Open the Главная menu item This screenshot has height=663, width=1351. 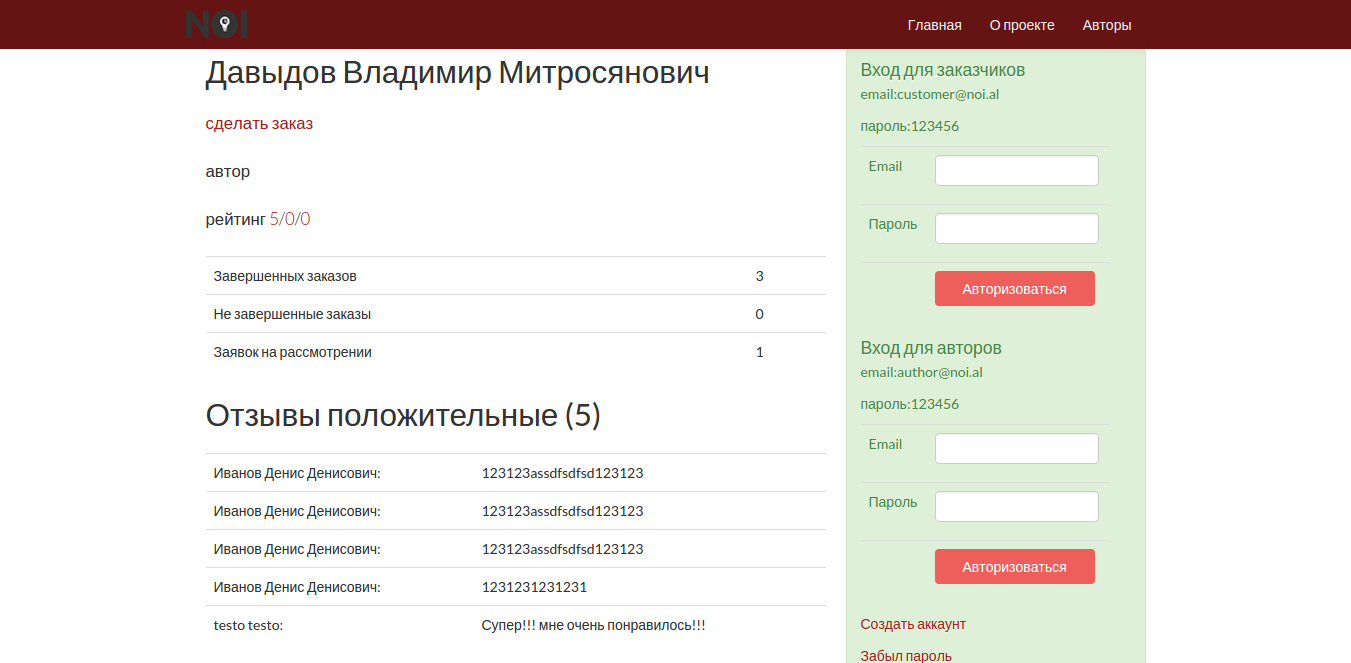pos(934,25)
